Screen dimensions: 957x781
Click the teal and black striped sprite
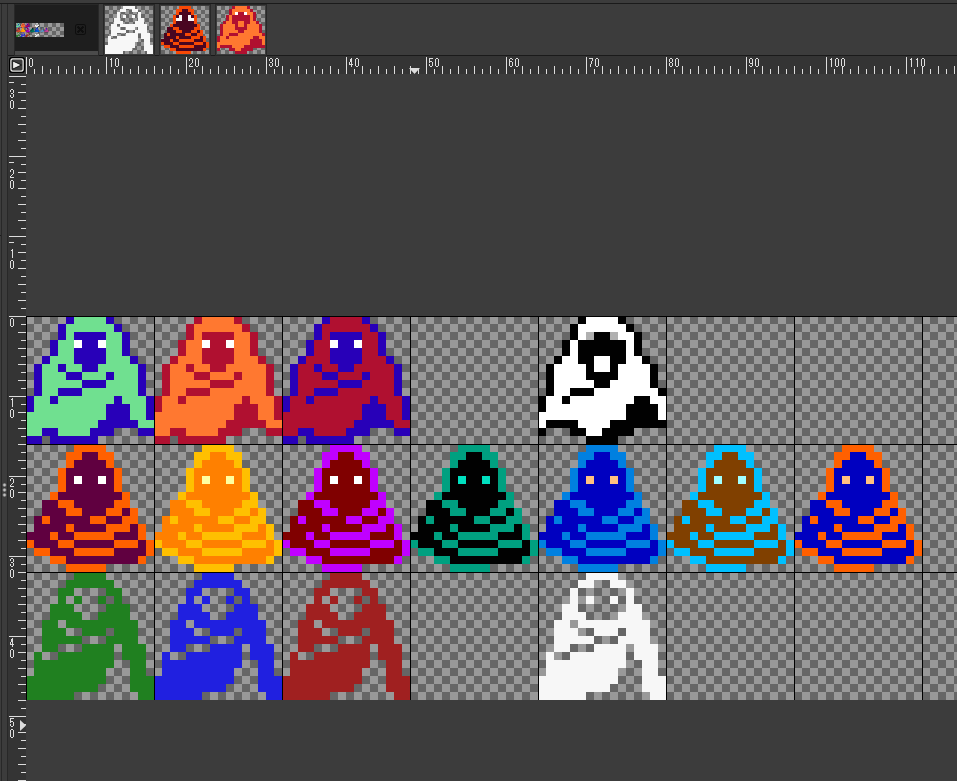(x=474, y=508)
